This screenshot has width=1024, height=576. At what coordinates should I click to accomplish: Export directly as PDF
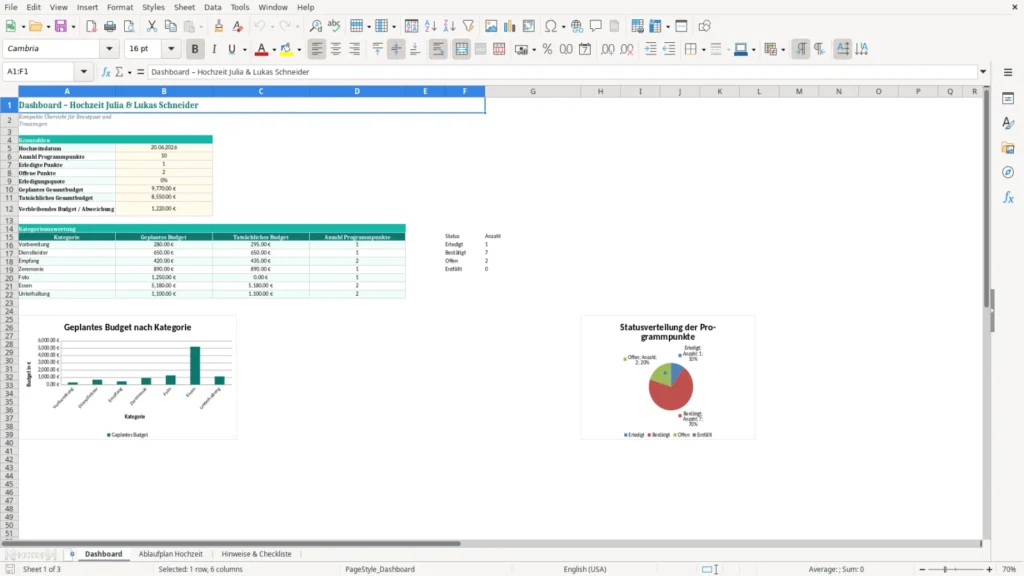pos(91,26)
